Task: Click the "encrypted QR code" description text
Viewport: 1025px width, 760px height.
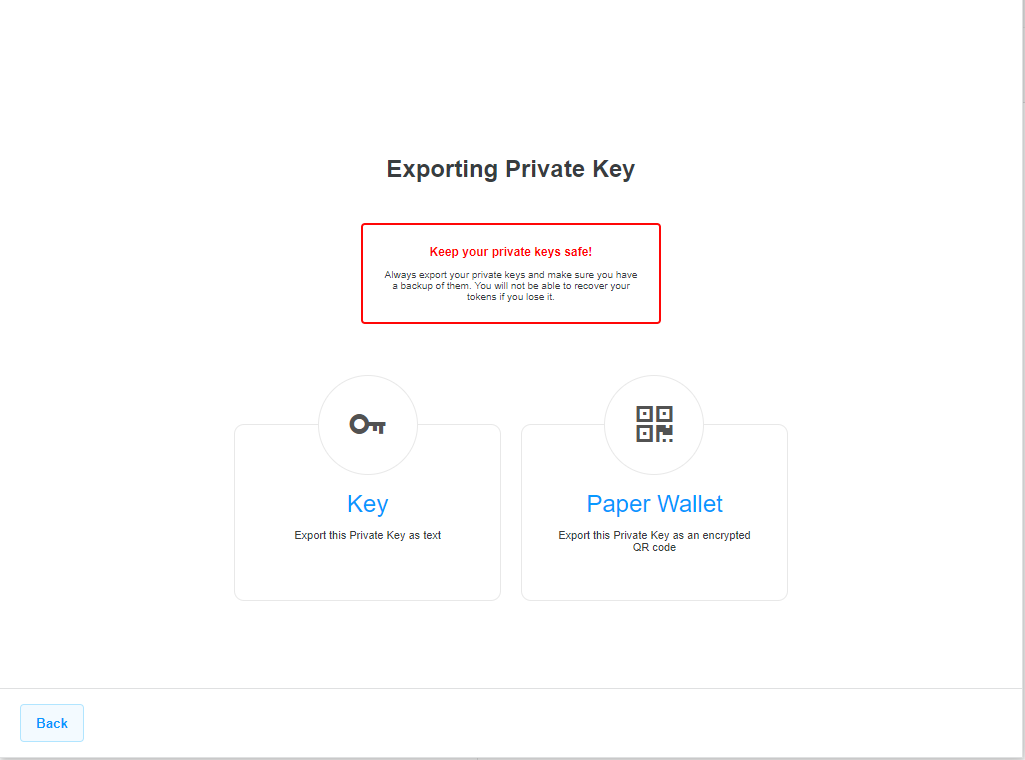Action: [654, 541]
